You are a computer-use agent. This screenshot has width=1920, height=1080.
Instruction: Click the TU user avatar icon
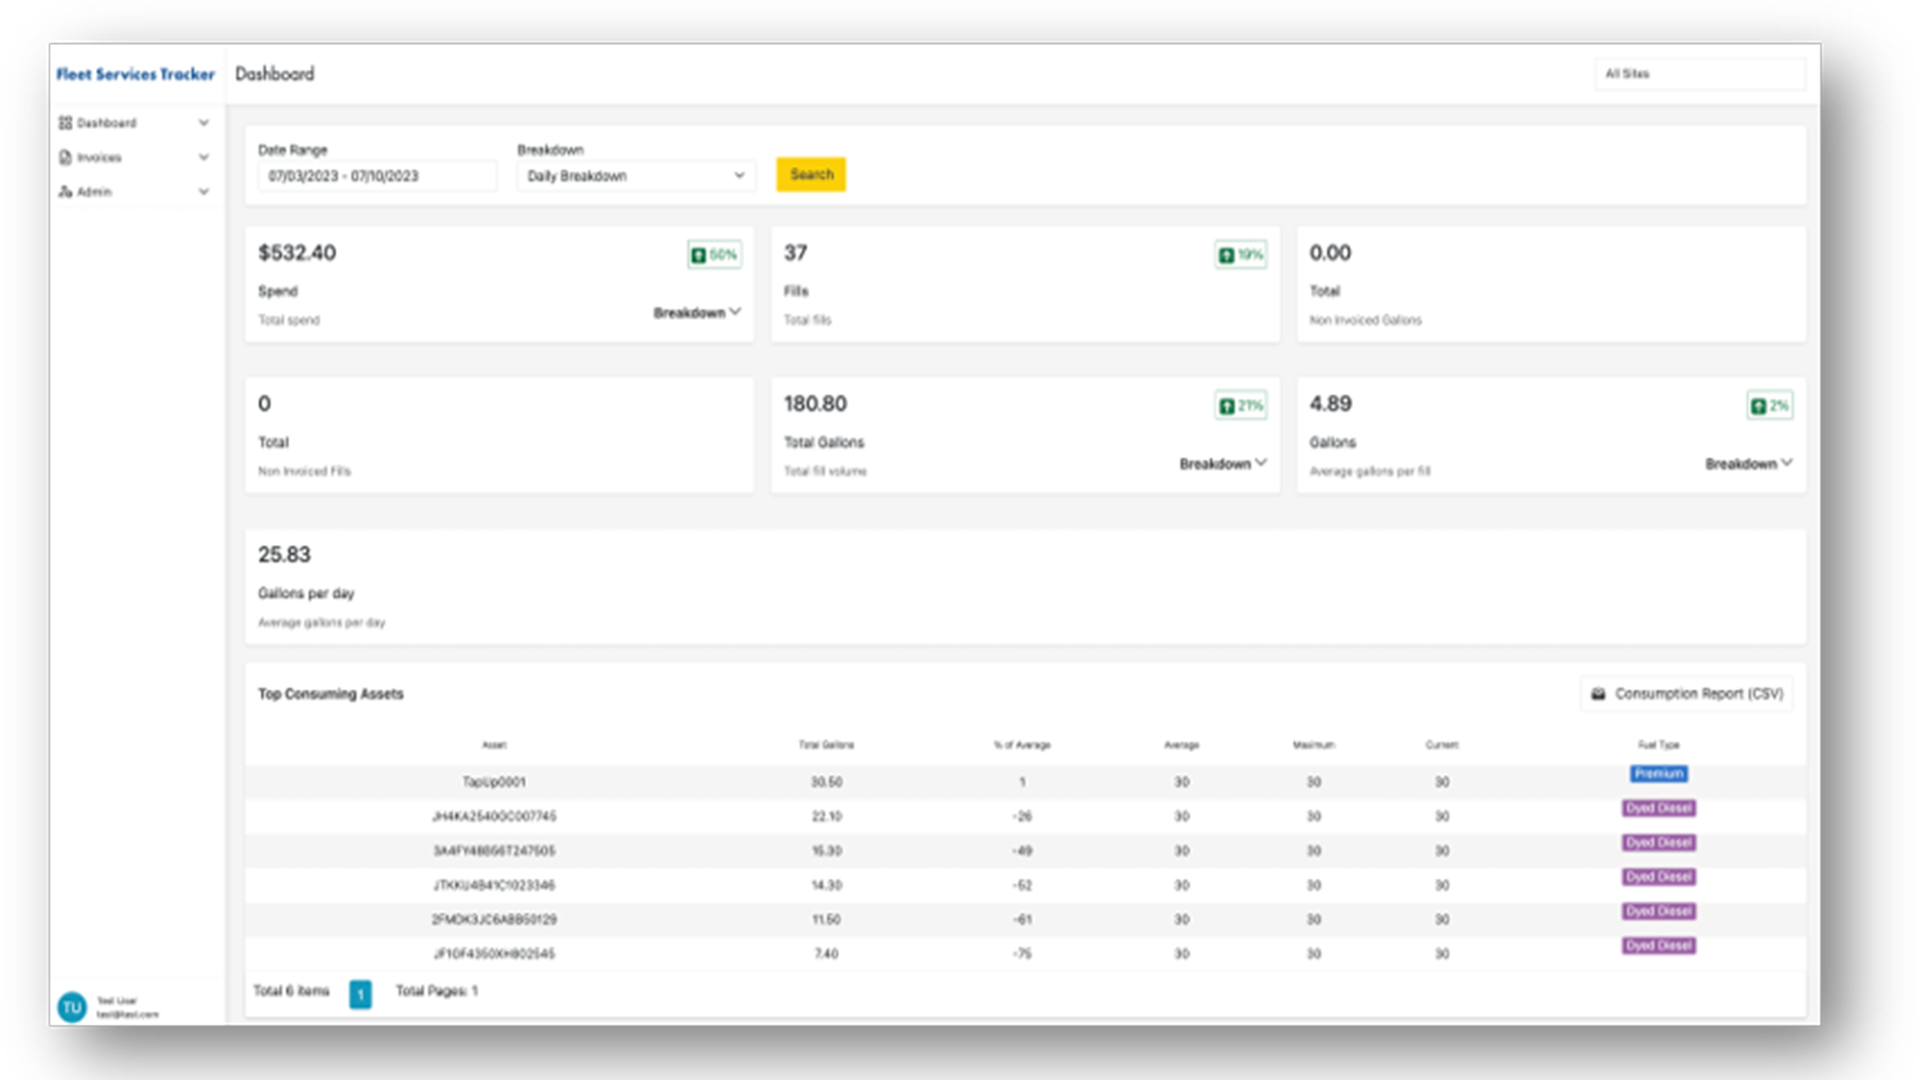tap(72, 1007)
